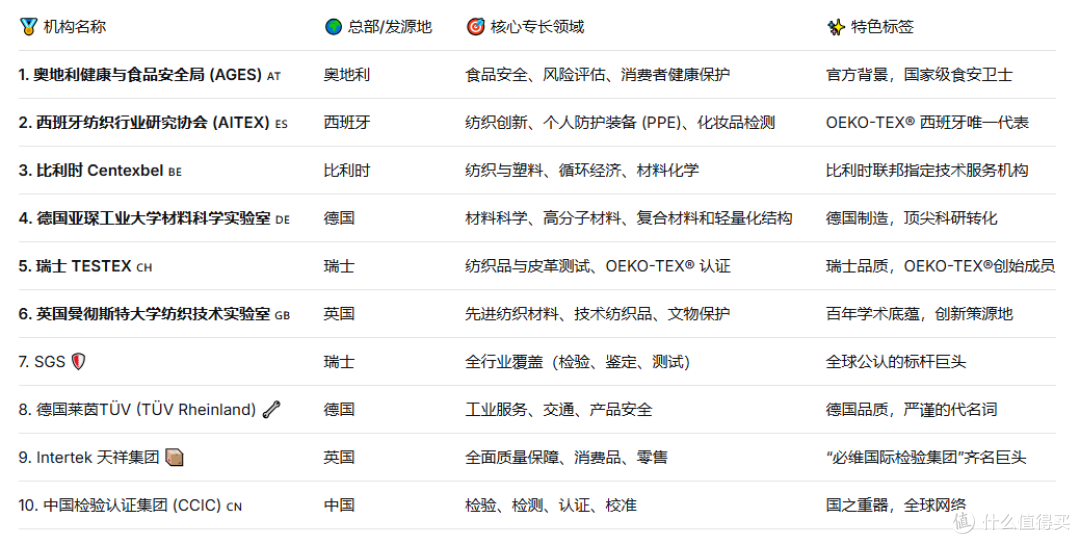Click the medal icon beside 机构名称
Viewport: 1080px width, 544px height.
coord(28,27)
